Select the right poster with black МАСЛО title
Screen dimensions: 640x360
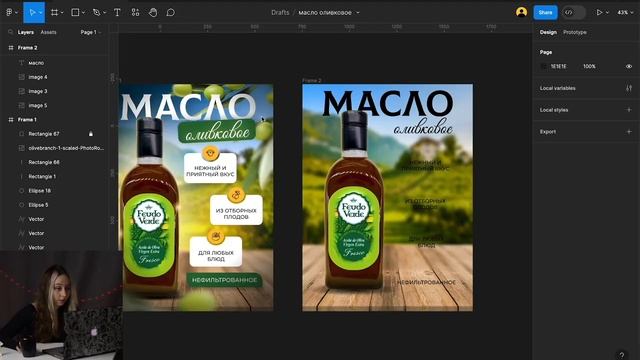(x=387, y=198)
